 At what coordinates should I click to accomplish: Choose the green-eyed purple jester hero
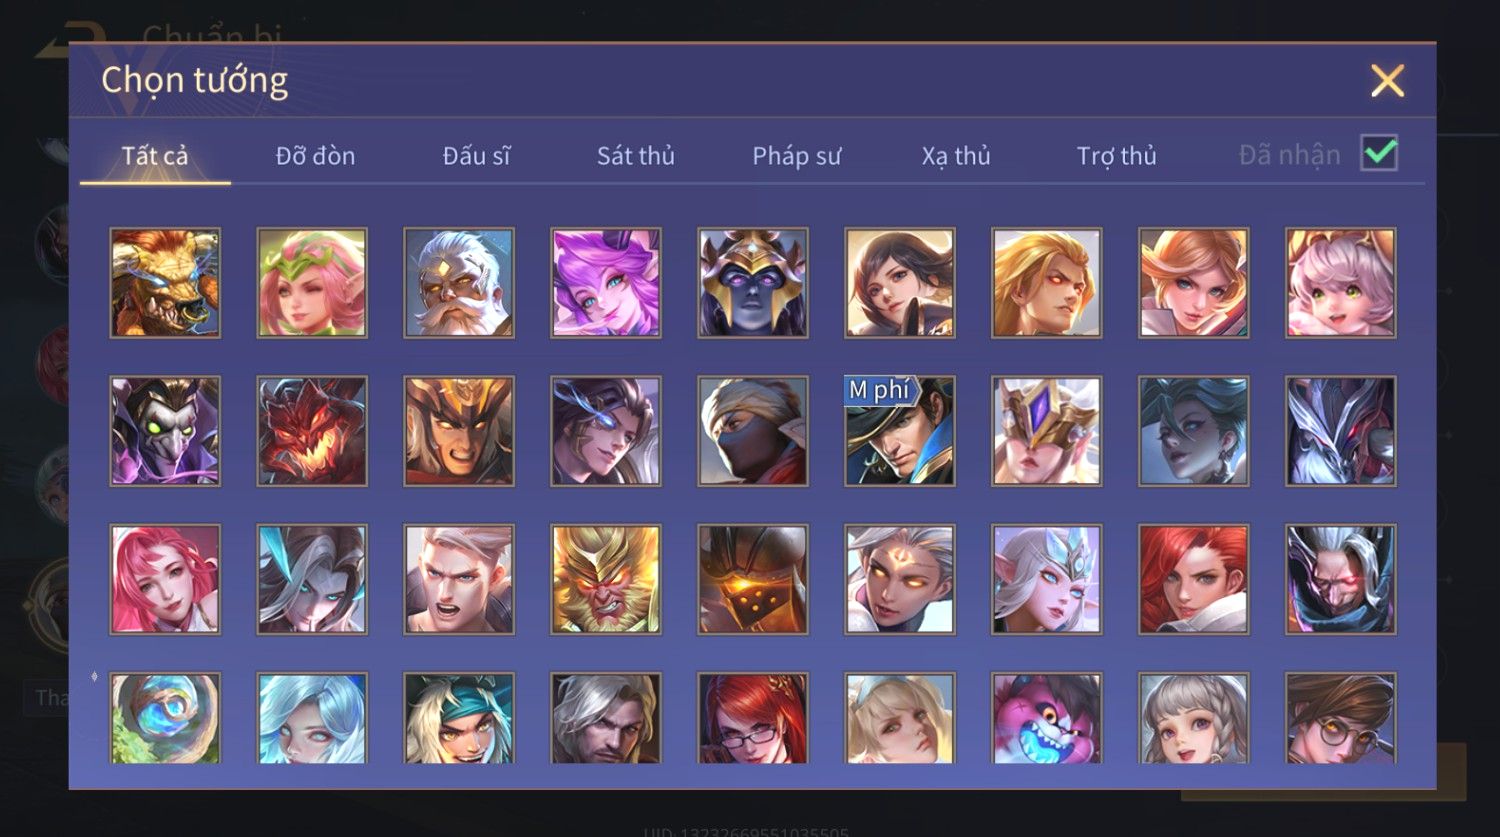pyautogui.click(x=165, y=431)
